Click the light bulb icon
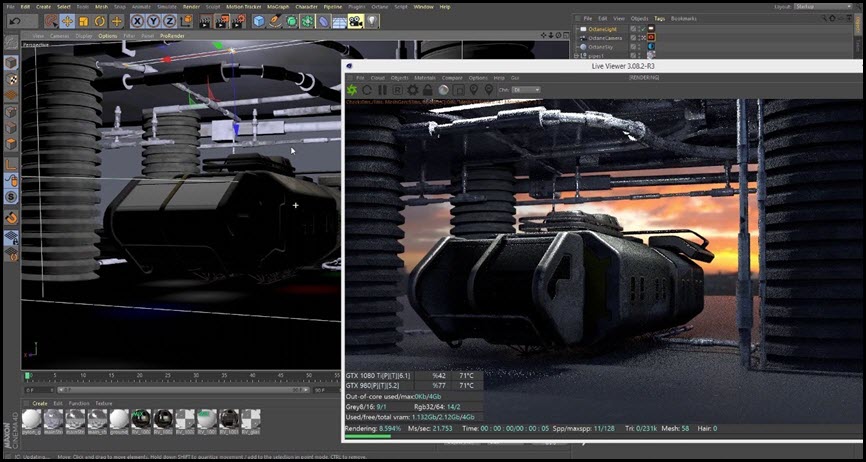Image resolution: width=866 pixels, height=462 pixels. (x=372, y=21)
